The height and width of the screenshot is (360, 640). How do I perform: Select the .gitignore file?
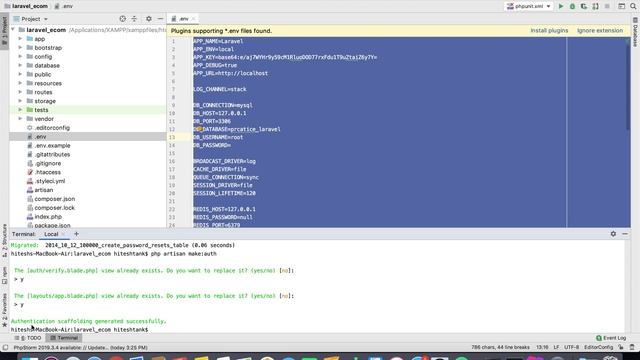pos(48,163)
